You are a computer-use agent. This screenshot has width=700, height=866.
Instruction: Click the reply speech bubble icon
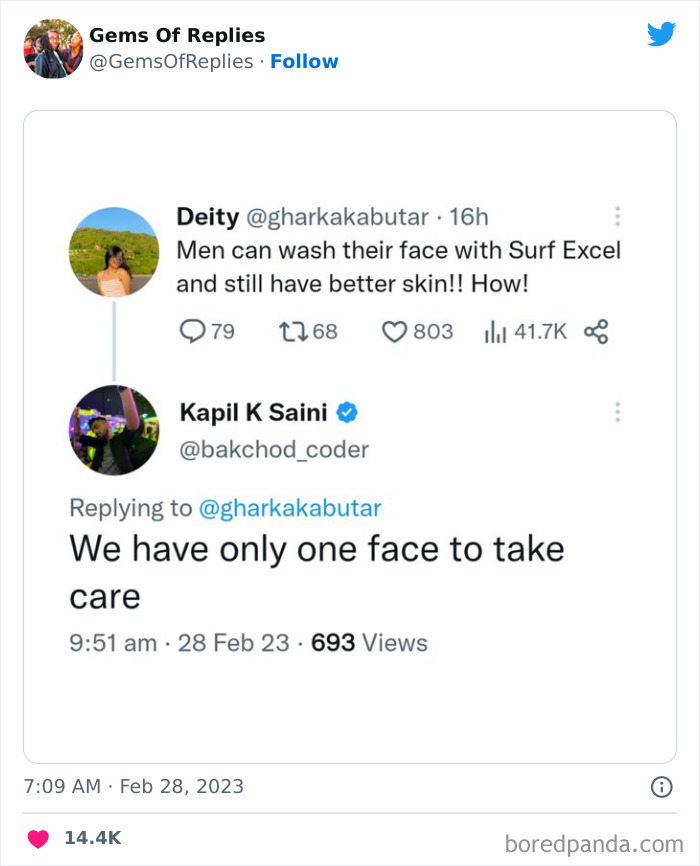pyautogui.click(x=191, y=331)
